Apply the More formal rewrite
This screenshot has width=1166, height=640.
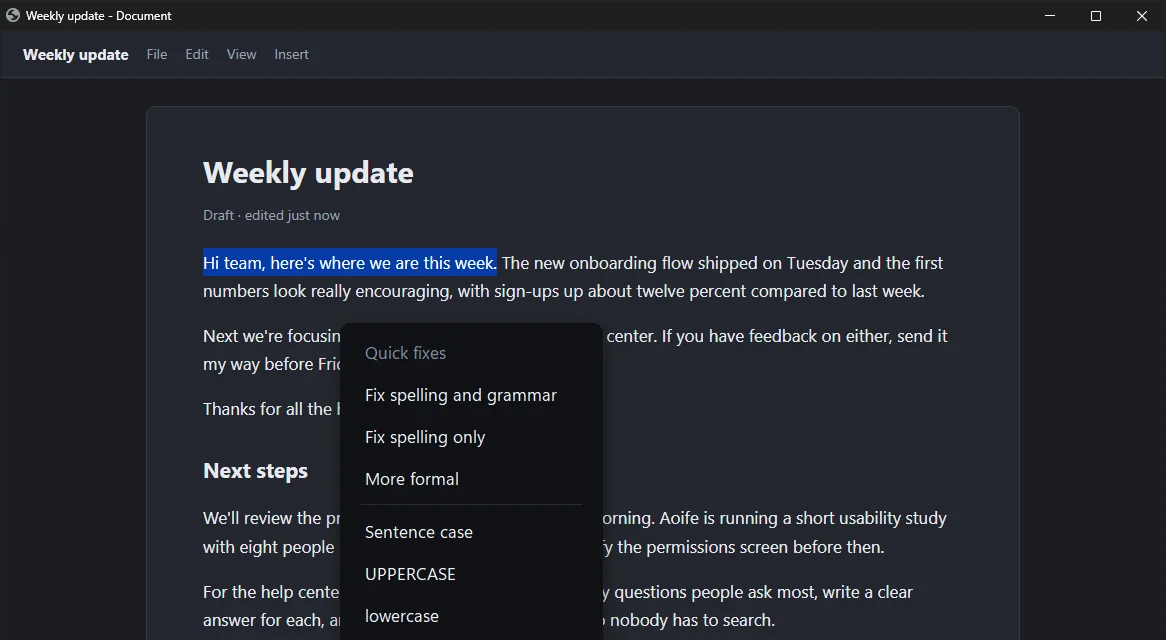(471, 479)
